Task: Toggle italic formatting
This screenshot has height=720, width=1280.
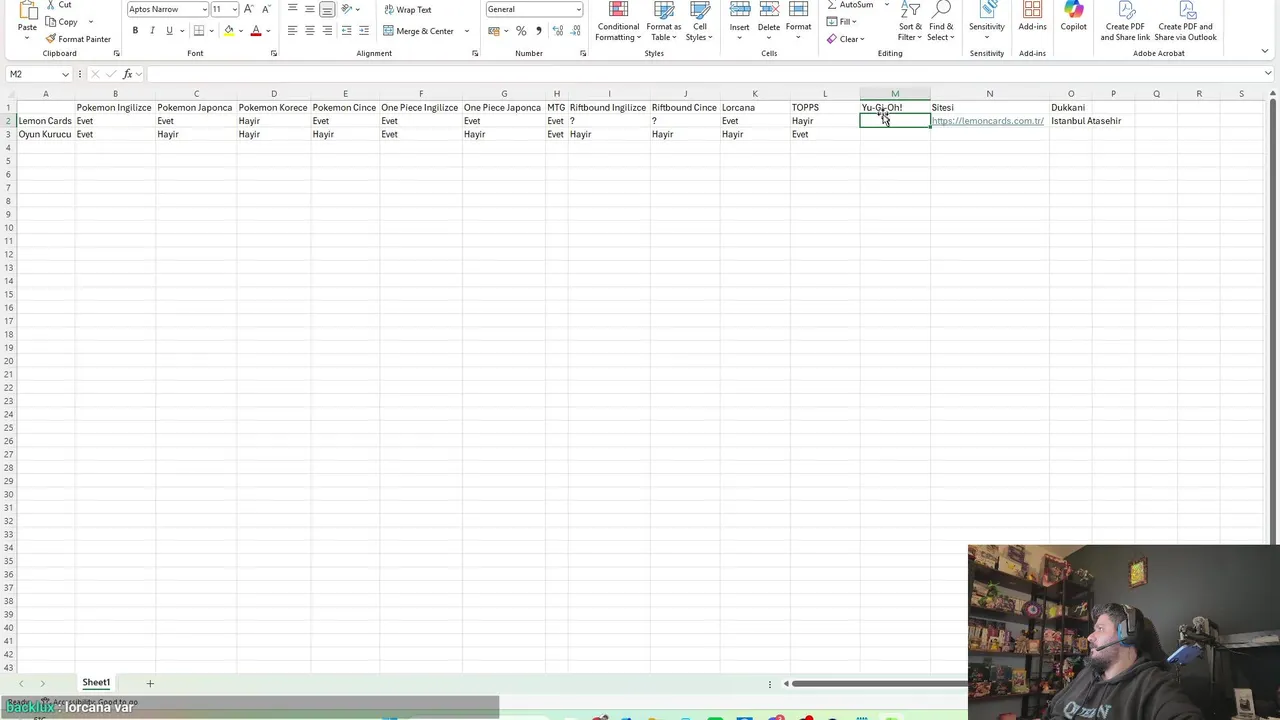Action: (x=152, y=31)
